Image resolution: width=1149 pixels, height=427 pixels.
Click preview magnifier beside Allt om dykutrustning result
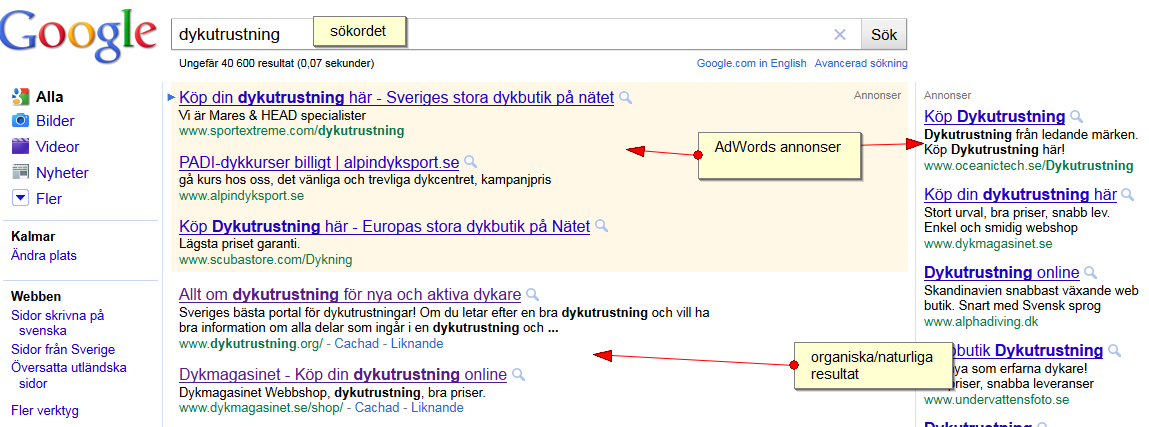coord(533,295)
